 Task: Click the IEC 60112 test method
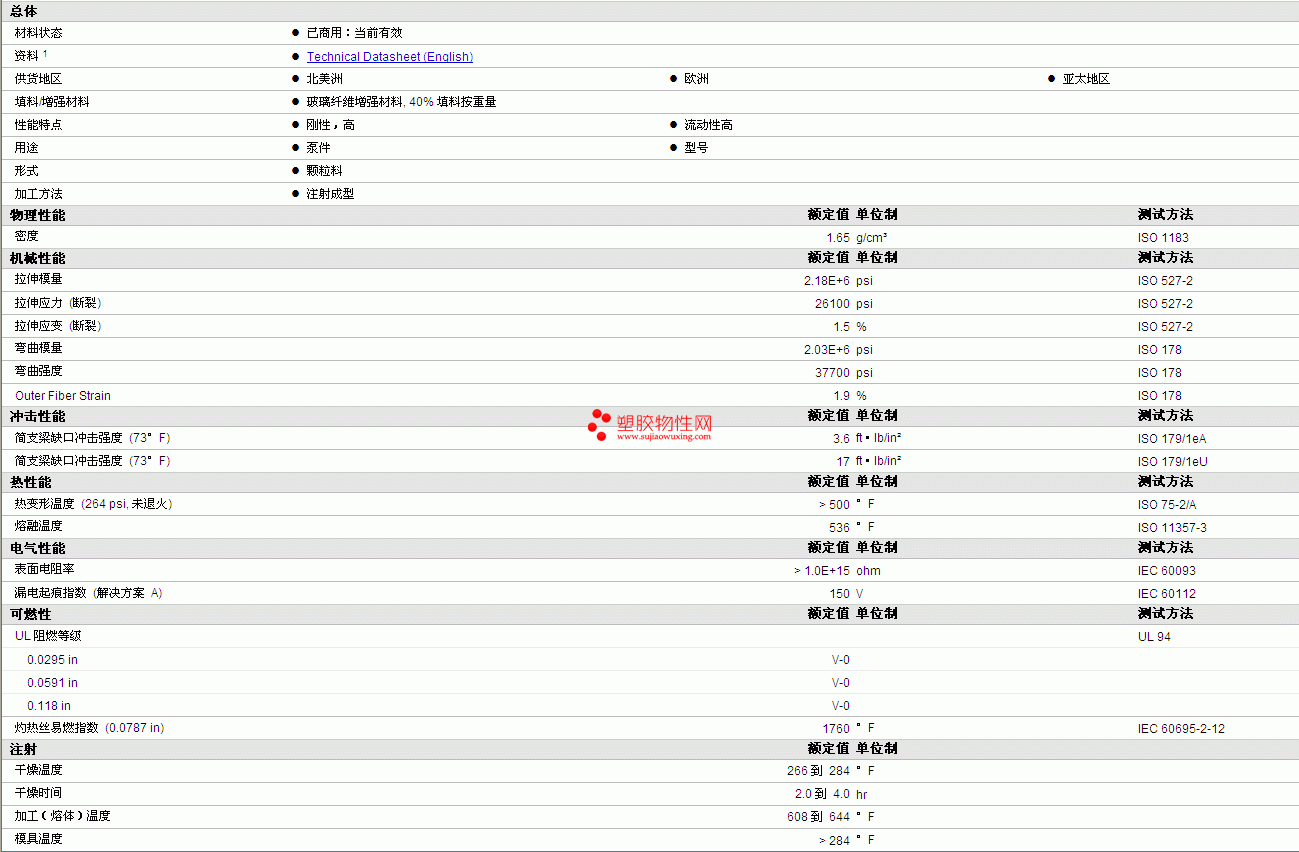point(1166,594)
